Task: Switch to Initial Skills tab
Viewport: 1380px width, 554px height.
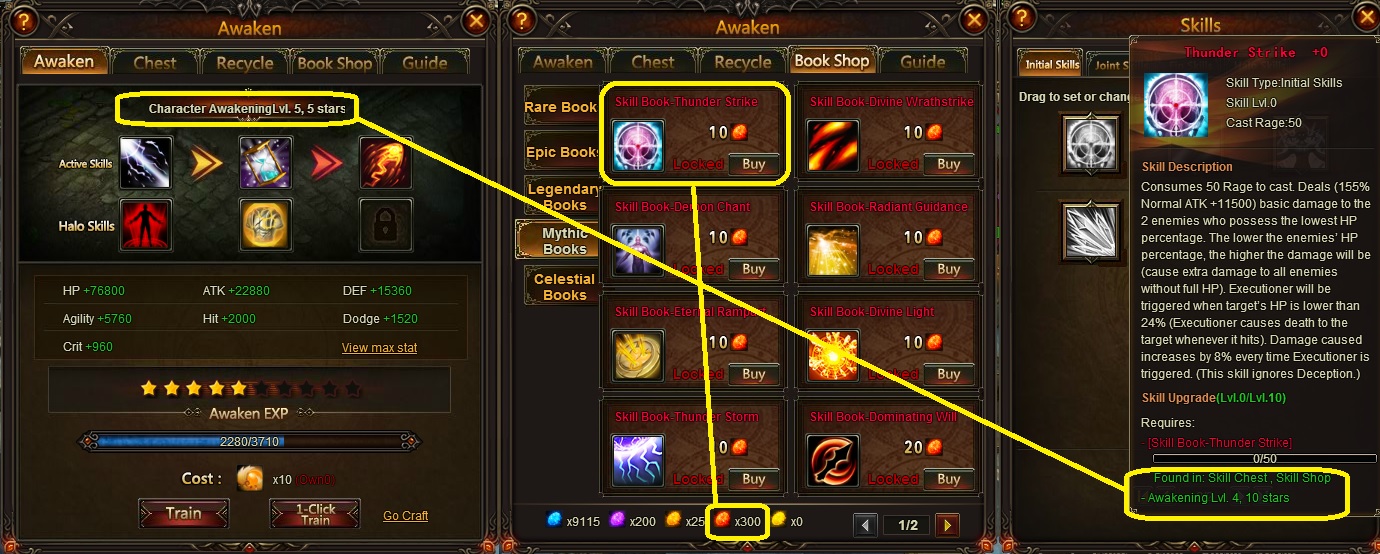Action: (1052, 65)
